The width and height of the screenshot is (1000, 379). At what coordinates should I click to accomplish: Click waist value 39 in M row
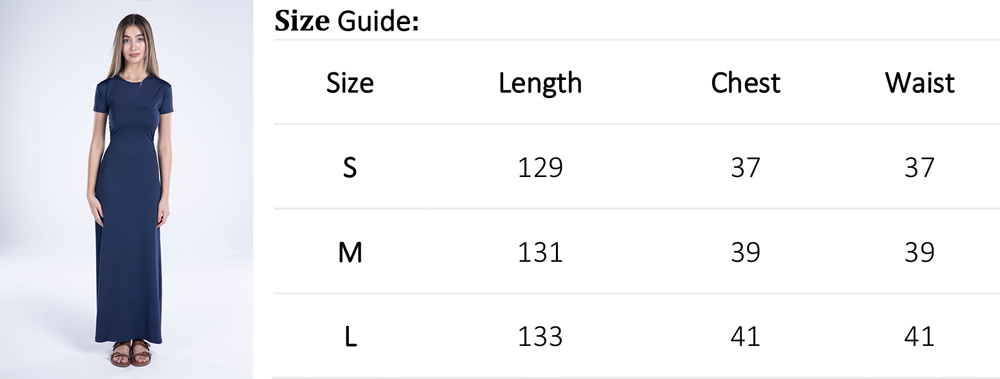[920, 253]
